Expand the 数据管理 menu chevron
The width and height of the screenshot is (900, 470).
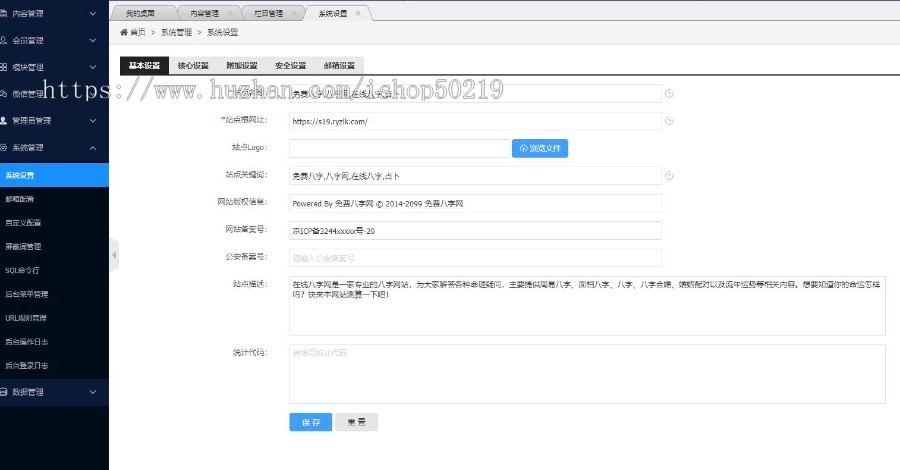(x=92, y=392)
